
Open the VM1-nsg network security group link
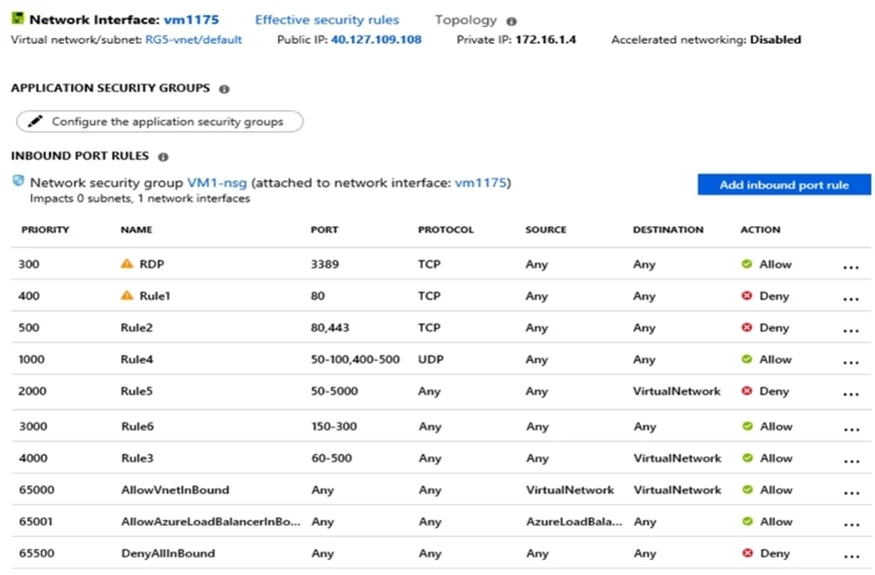[x=217, y=183]
